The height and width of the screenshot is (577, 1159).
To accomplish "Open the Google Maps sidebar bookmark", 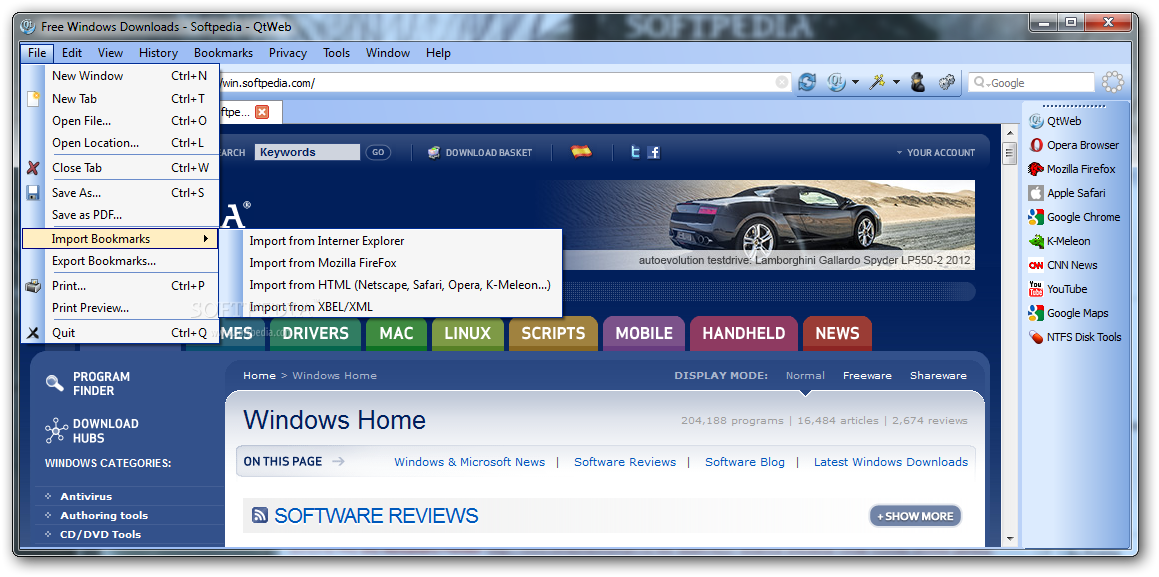I will click(x=1068, y=313).
